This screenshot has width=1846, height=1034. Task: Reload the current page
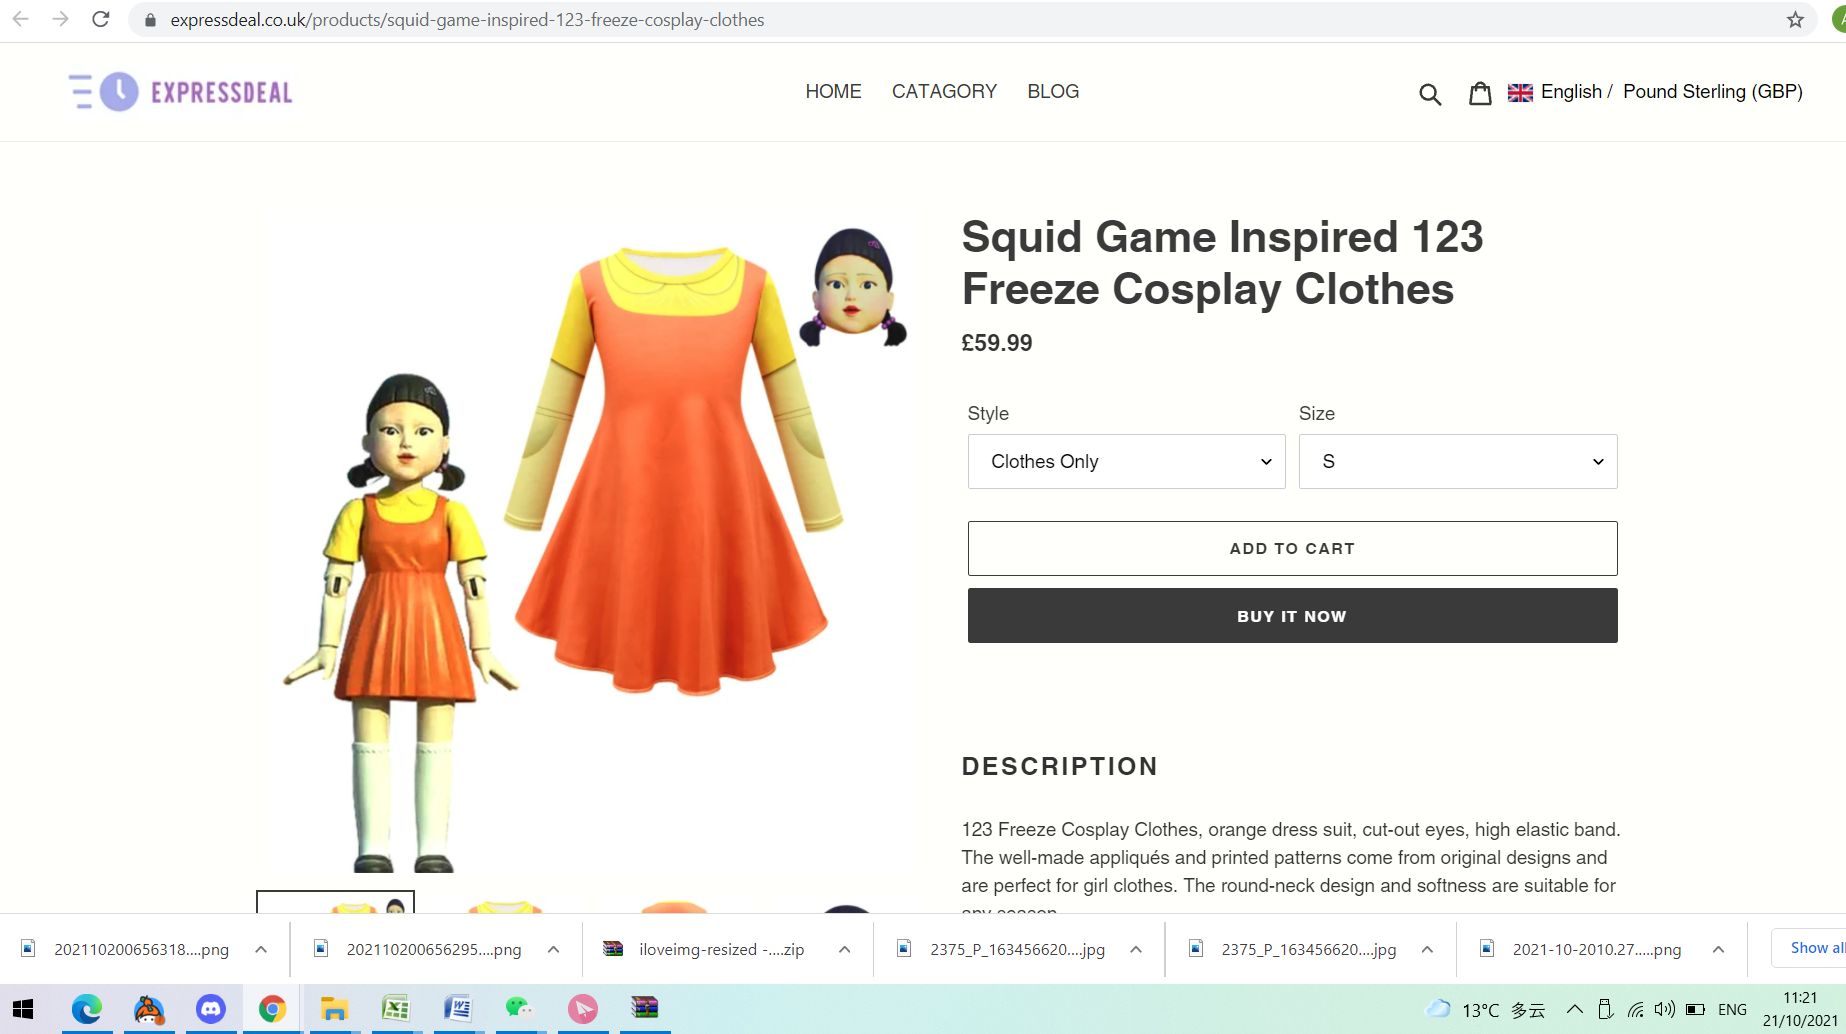100,19
